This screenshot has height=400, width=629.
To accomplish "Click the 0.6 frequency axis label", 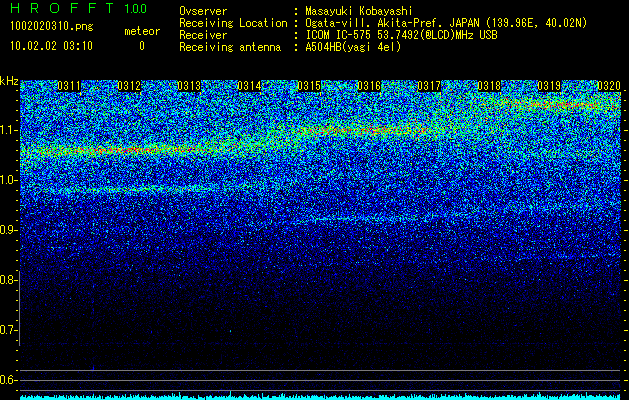I will coord(7,380).
